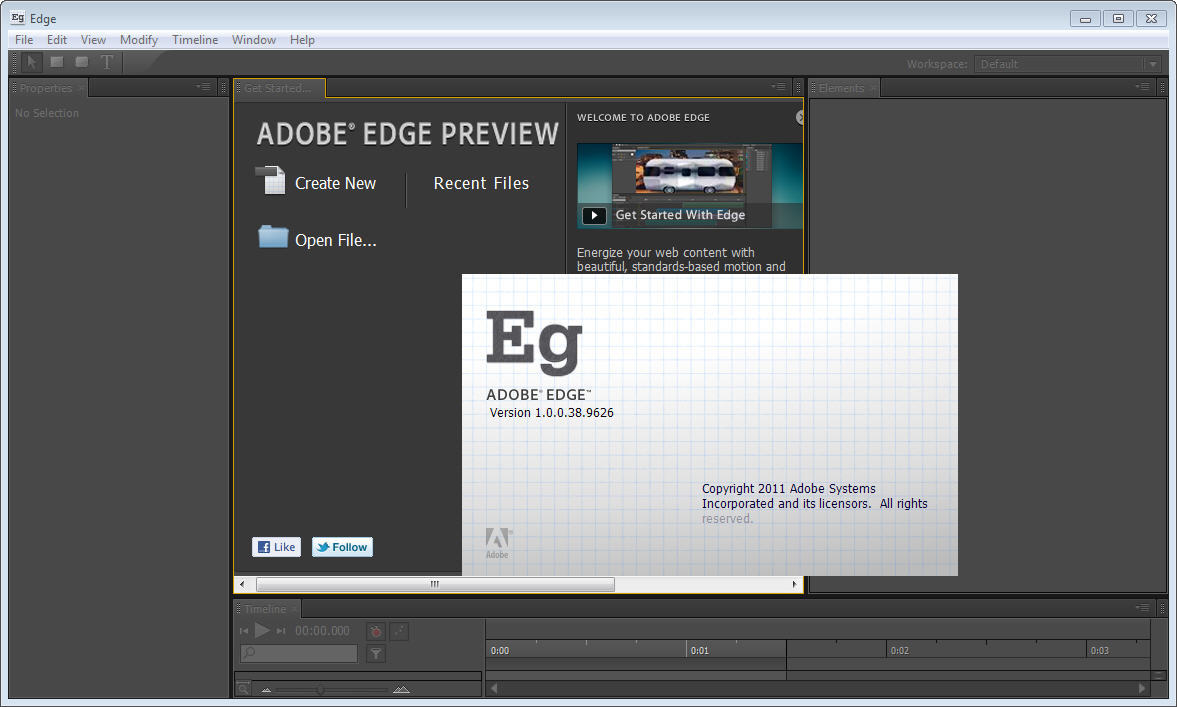Click the 0:03 mark on timeline ruler

[x=1100, y=651]
